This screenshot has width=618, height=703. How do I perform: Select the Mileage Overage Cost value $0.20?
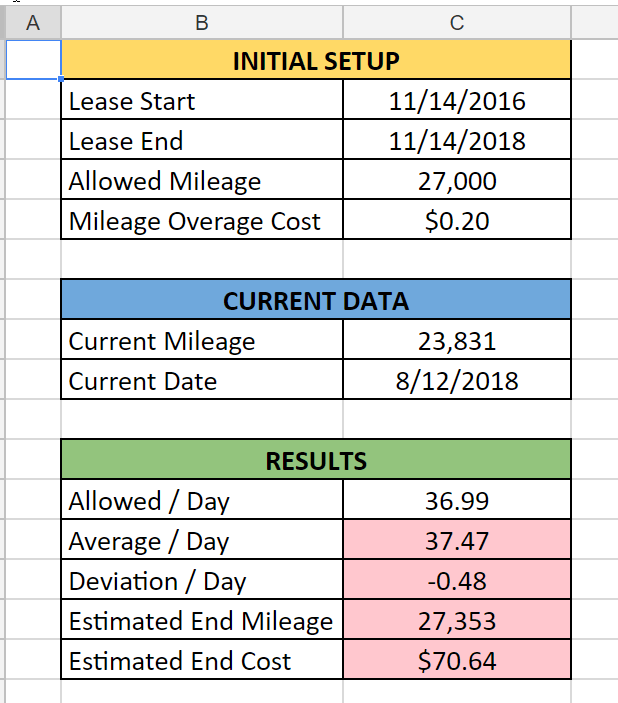pos(457,220)
